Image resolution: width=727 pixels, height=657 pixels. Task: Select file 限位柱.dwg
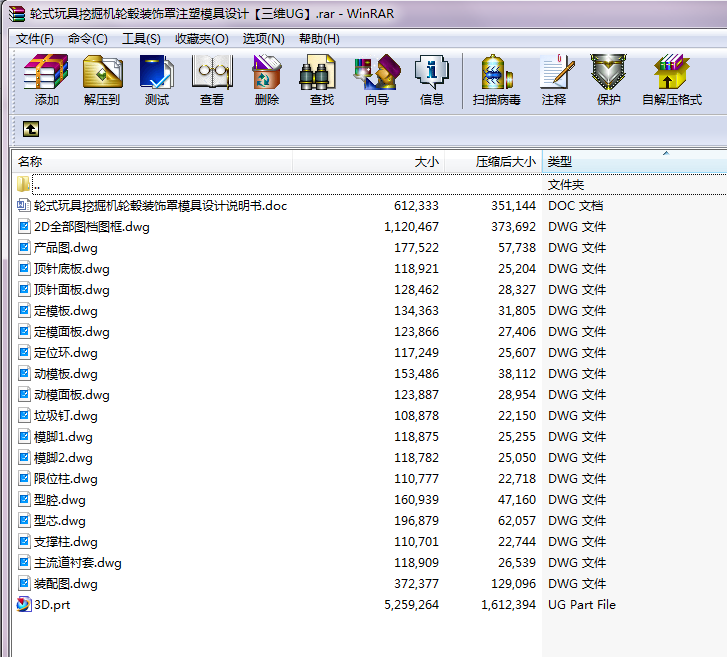click(65, 478)
